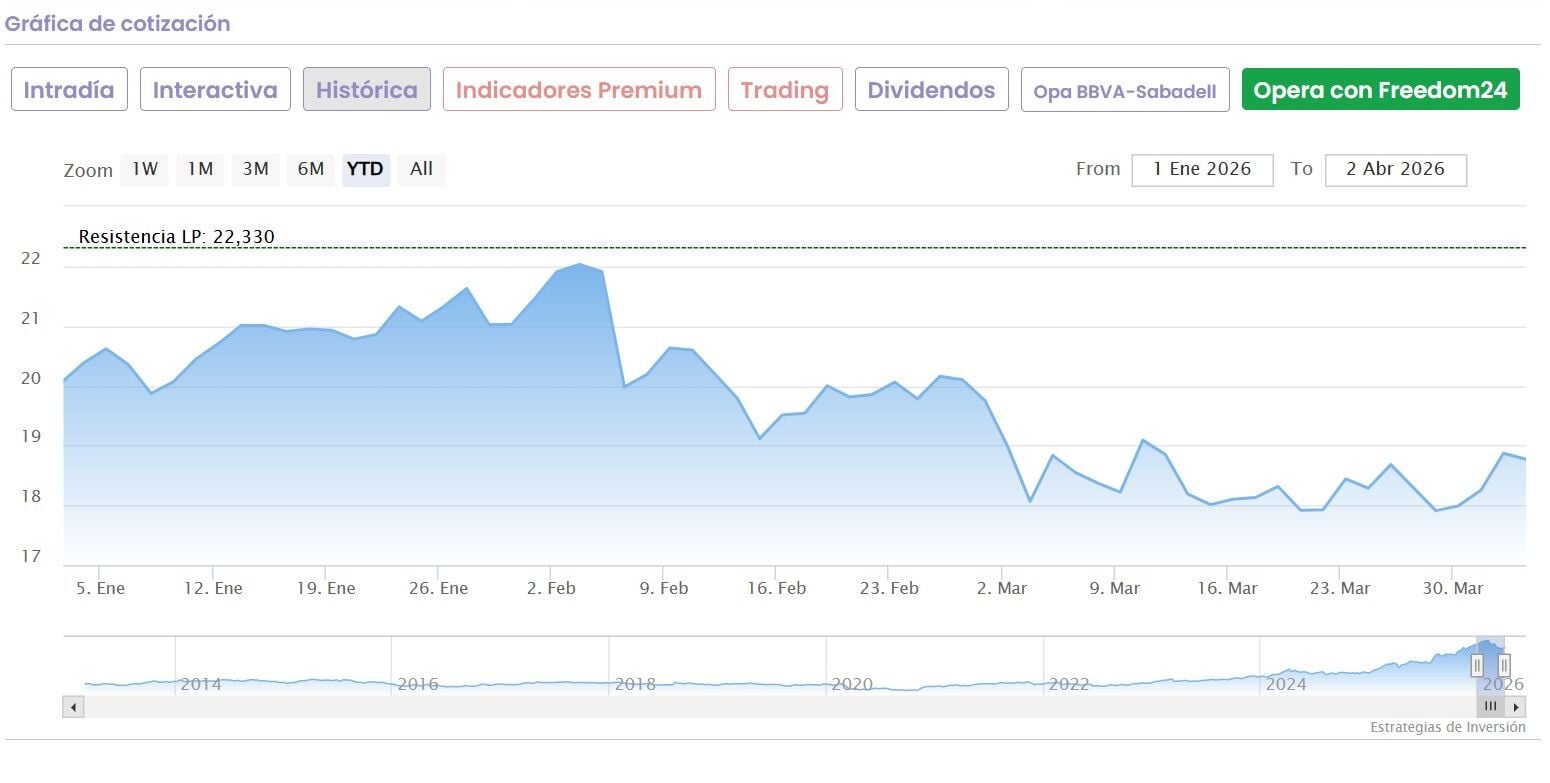
Task: Switch zoom to 6M
Action: click(310, 170)
